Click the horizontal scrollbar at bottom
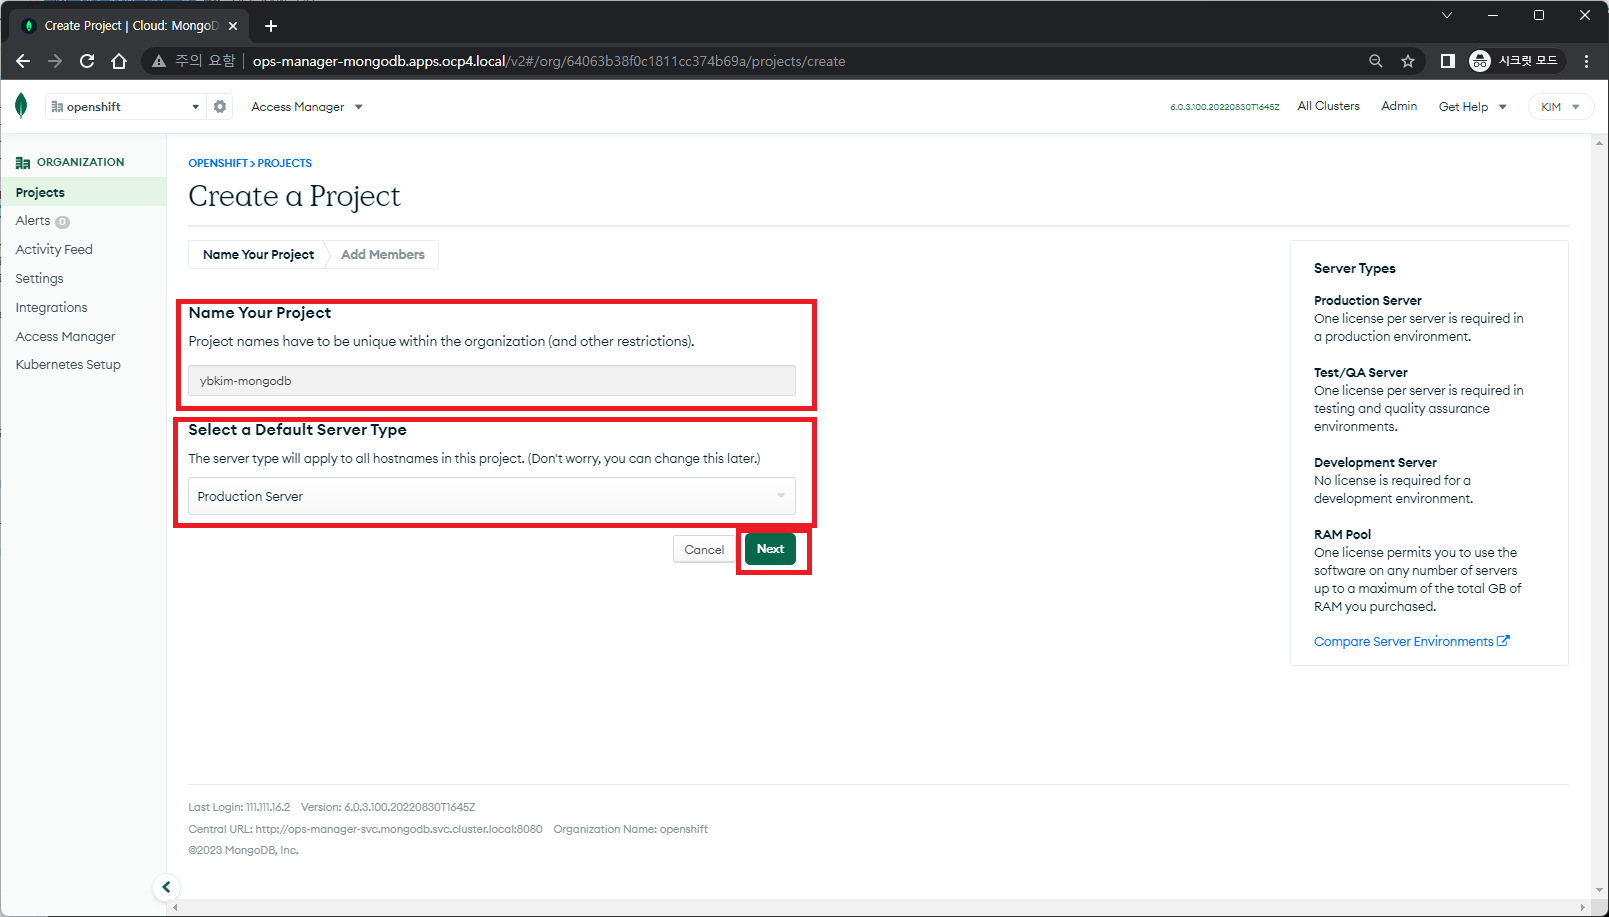This screenshot has width=1609, height=917. tap(880, 908)
